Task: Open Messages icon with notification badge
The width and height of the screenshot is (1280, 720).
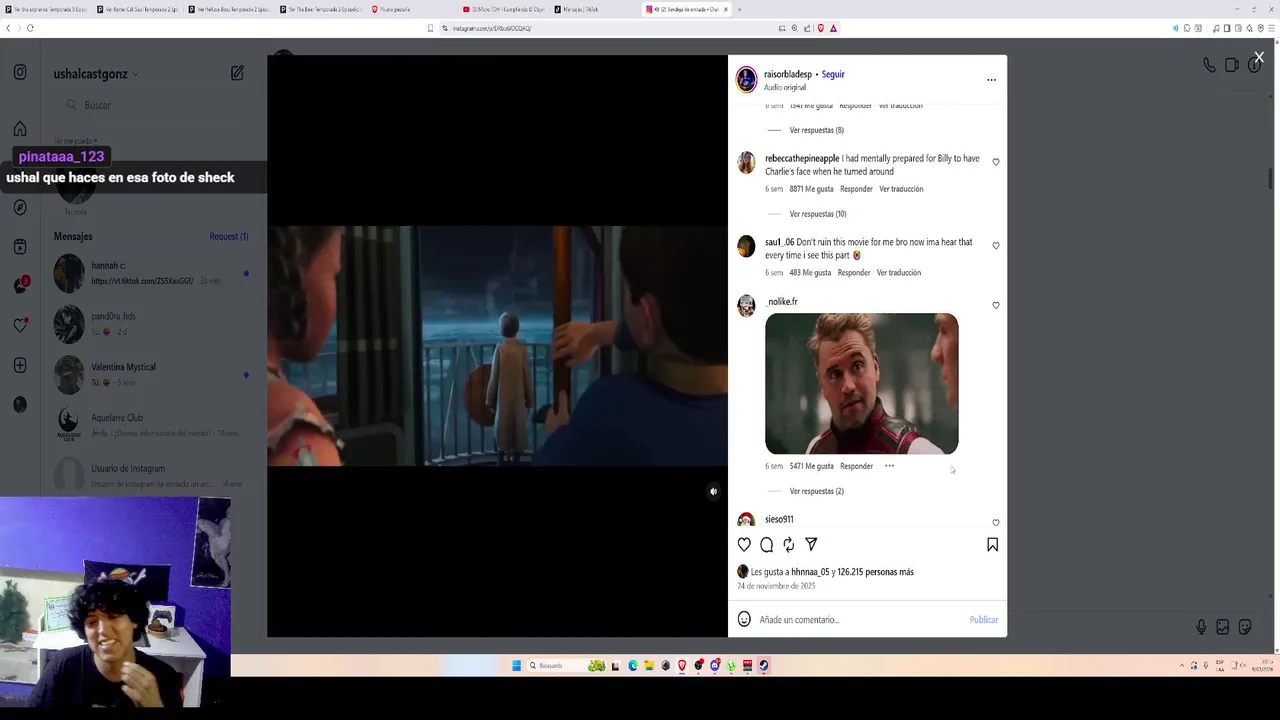Action: (x=20, y=286)
